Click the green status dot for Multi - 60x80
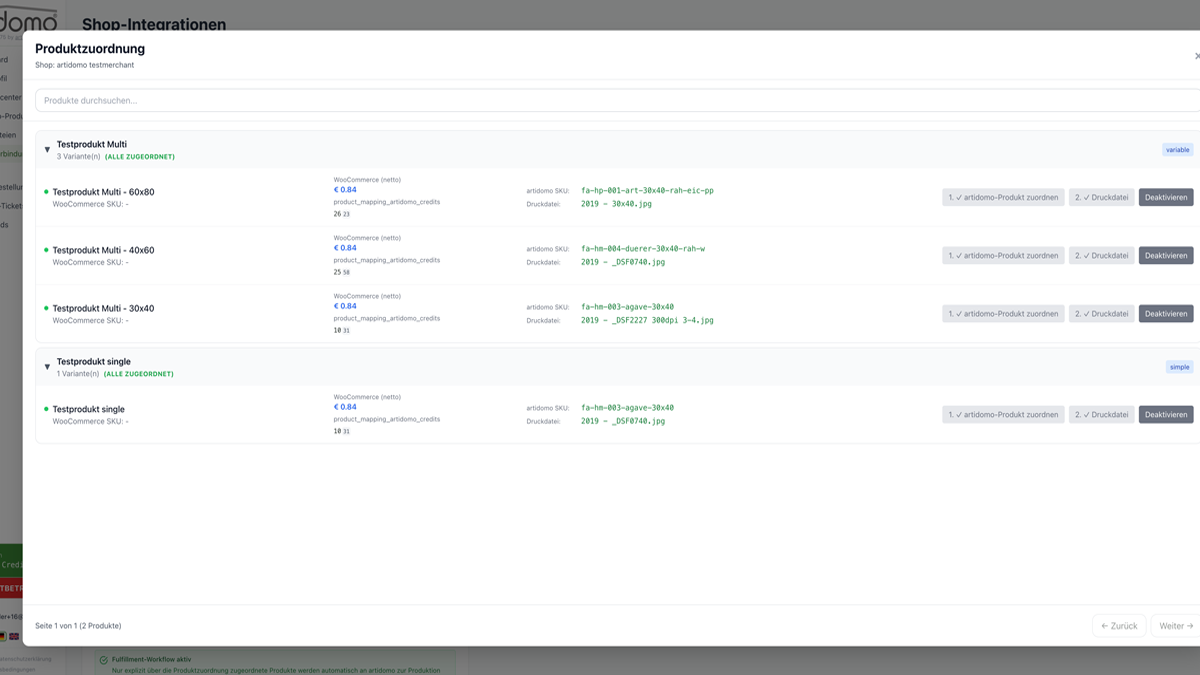The height and width of the screenshot is (675, 1200). [x=46, y=192]
